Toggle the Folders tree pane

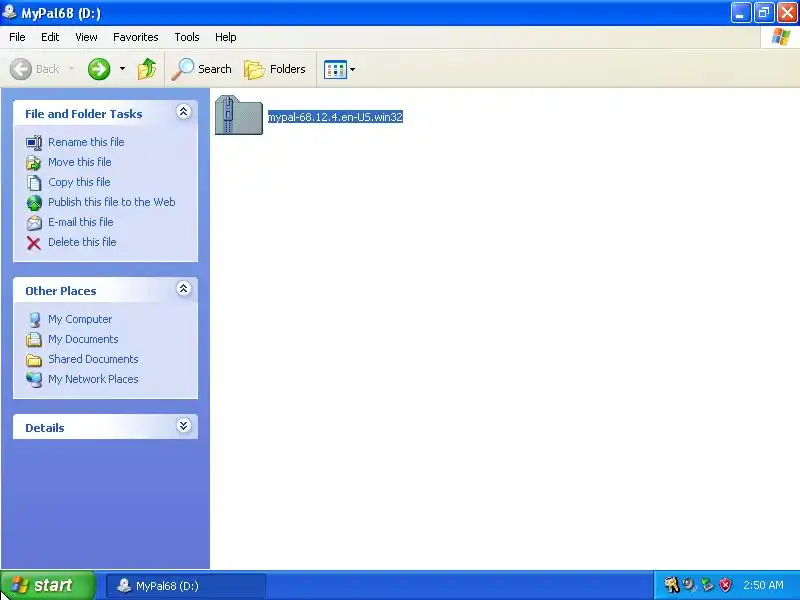coord(275,69)
